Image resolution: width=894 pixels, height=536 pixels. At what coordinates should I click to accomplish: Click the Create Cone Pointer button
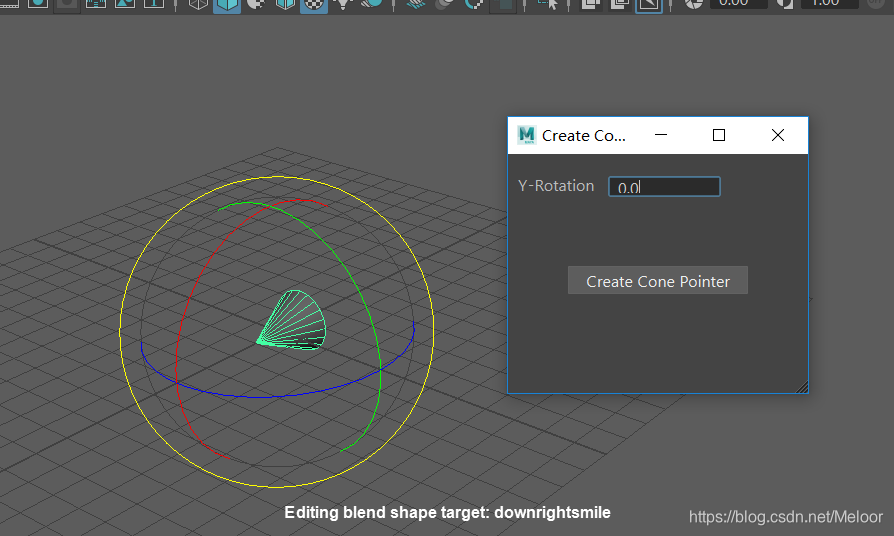tap(657, 281)
